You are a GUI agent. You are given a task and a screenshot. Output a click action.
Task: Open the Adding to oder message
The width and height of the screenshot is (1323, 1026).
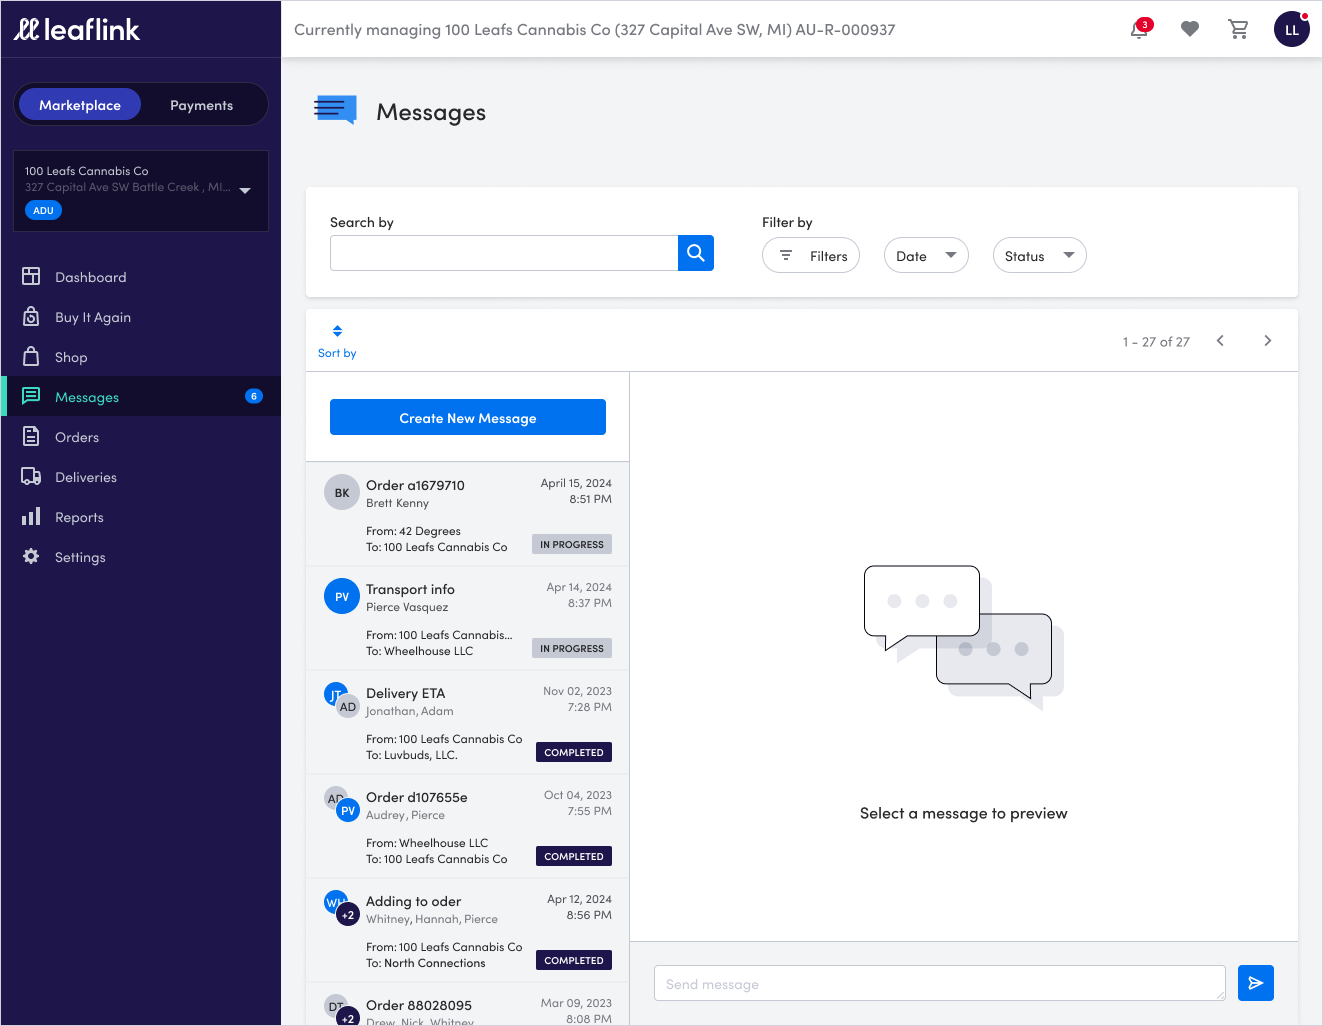[467, 930]
